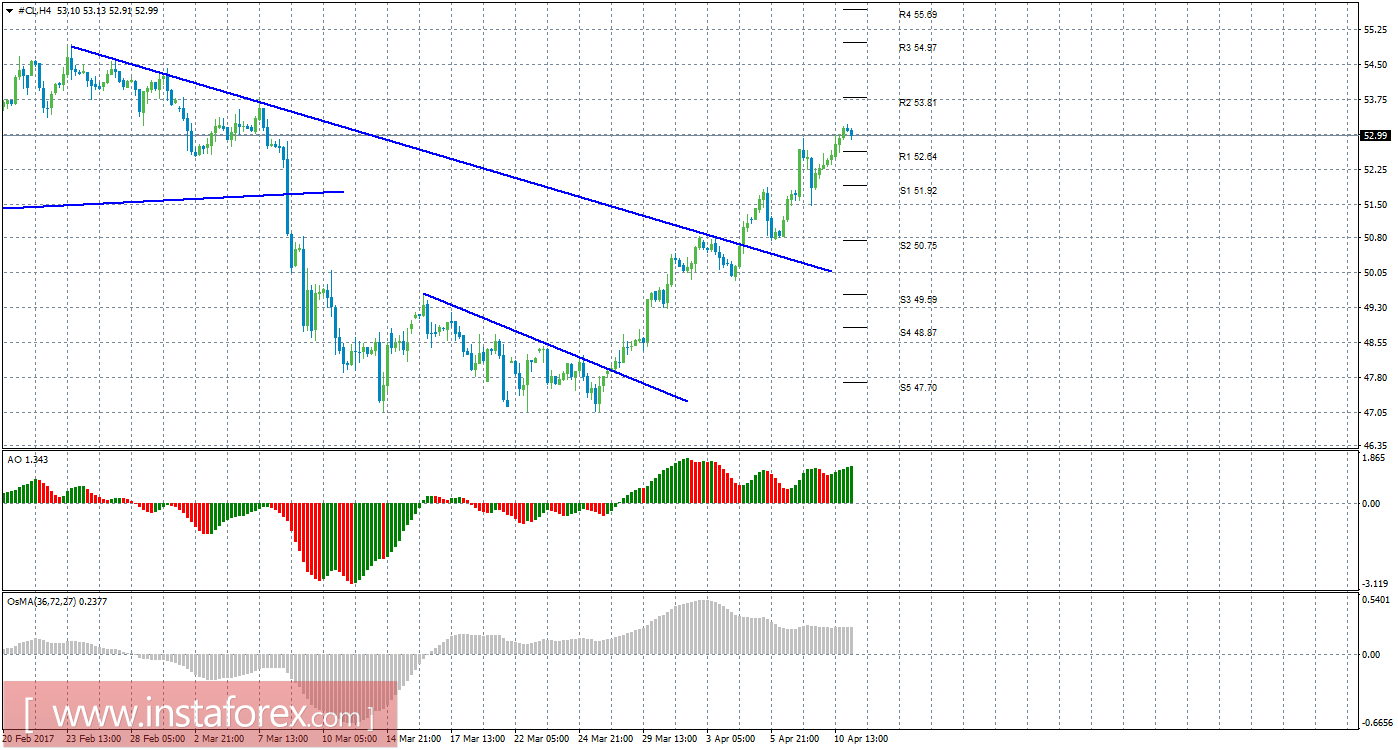Image resolution: width=1398 pixels, height=750 pixels.
Task: Click the 49.30 price axis value
Action: [1374, 308]
